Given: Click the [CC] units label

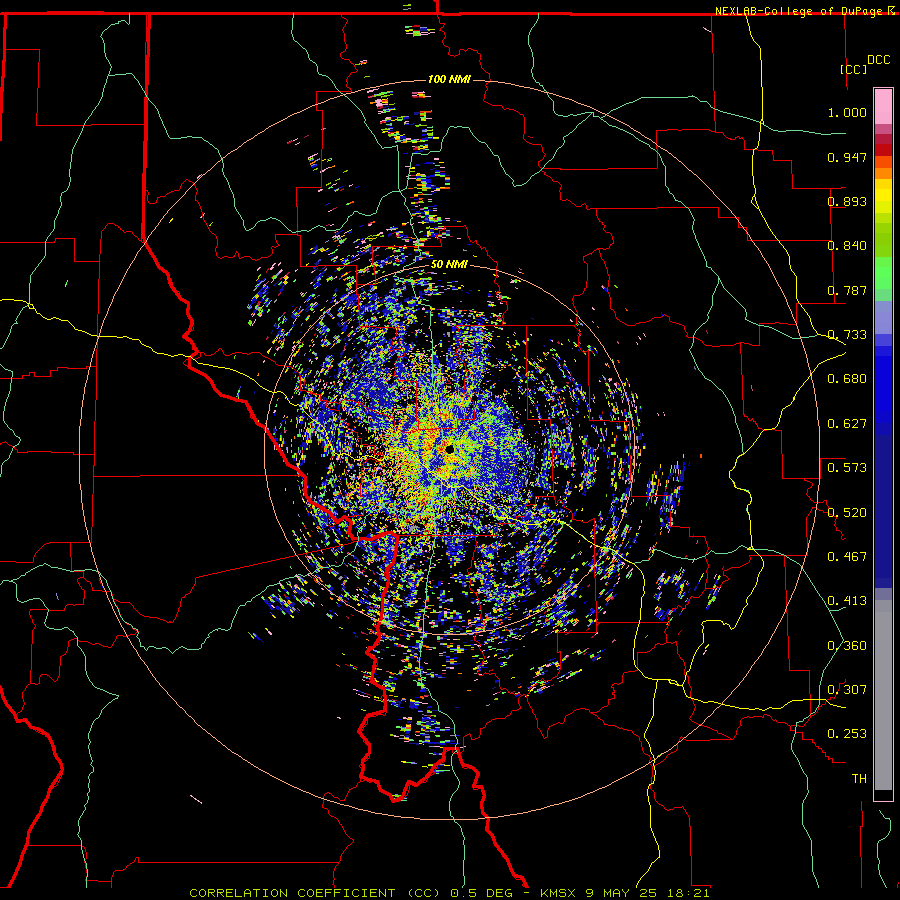Looking at the screenshot, I should click(x=853, y=69).
